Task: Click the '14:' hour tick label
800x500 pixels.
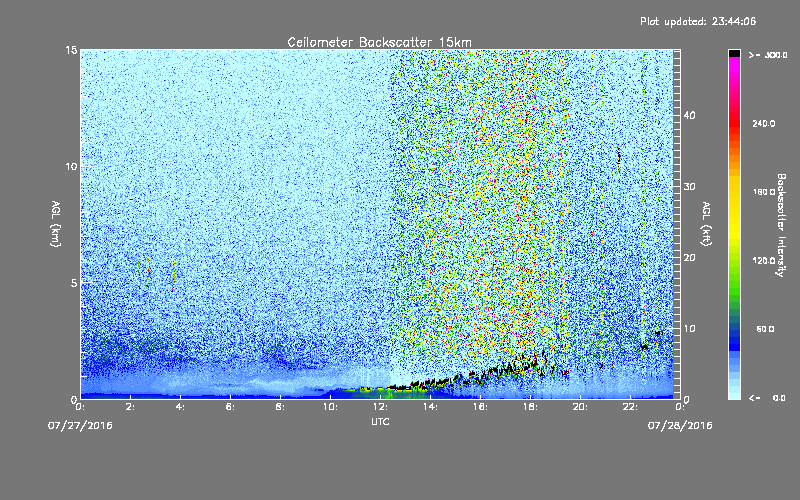Action: (x=430, y=407)
